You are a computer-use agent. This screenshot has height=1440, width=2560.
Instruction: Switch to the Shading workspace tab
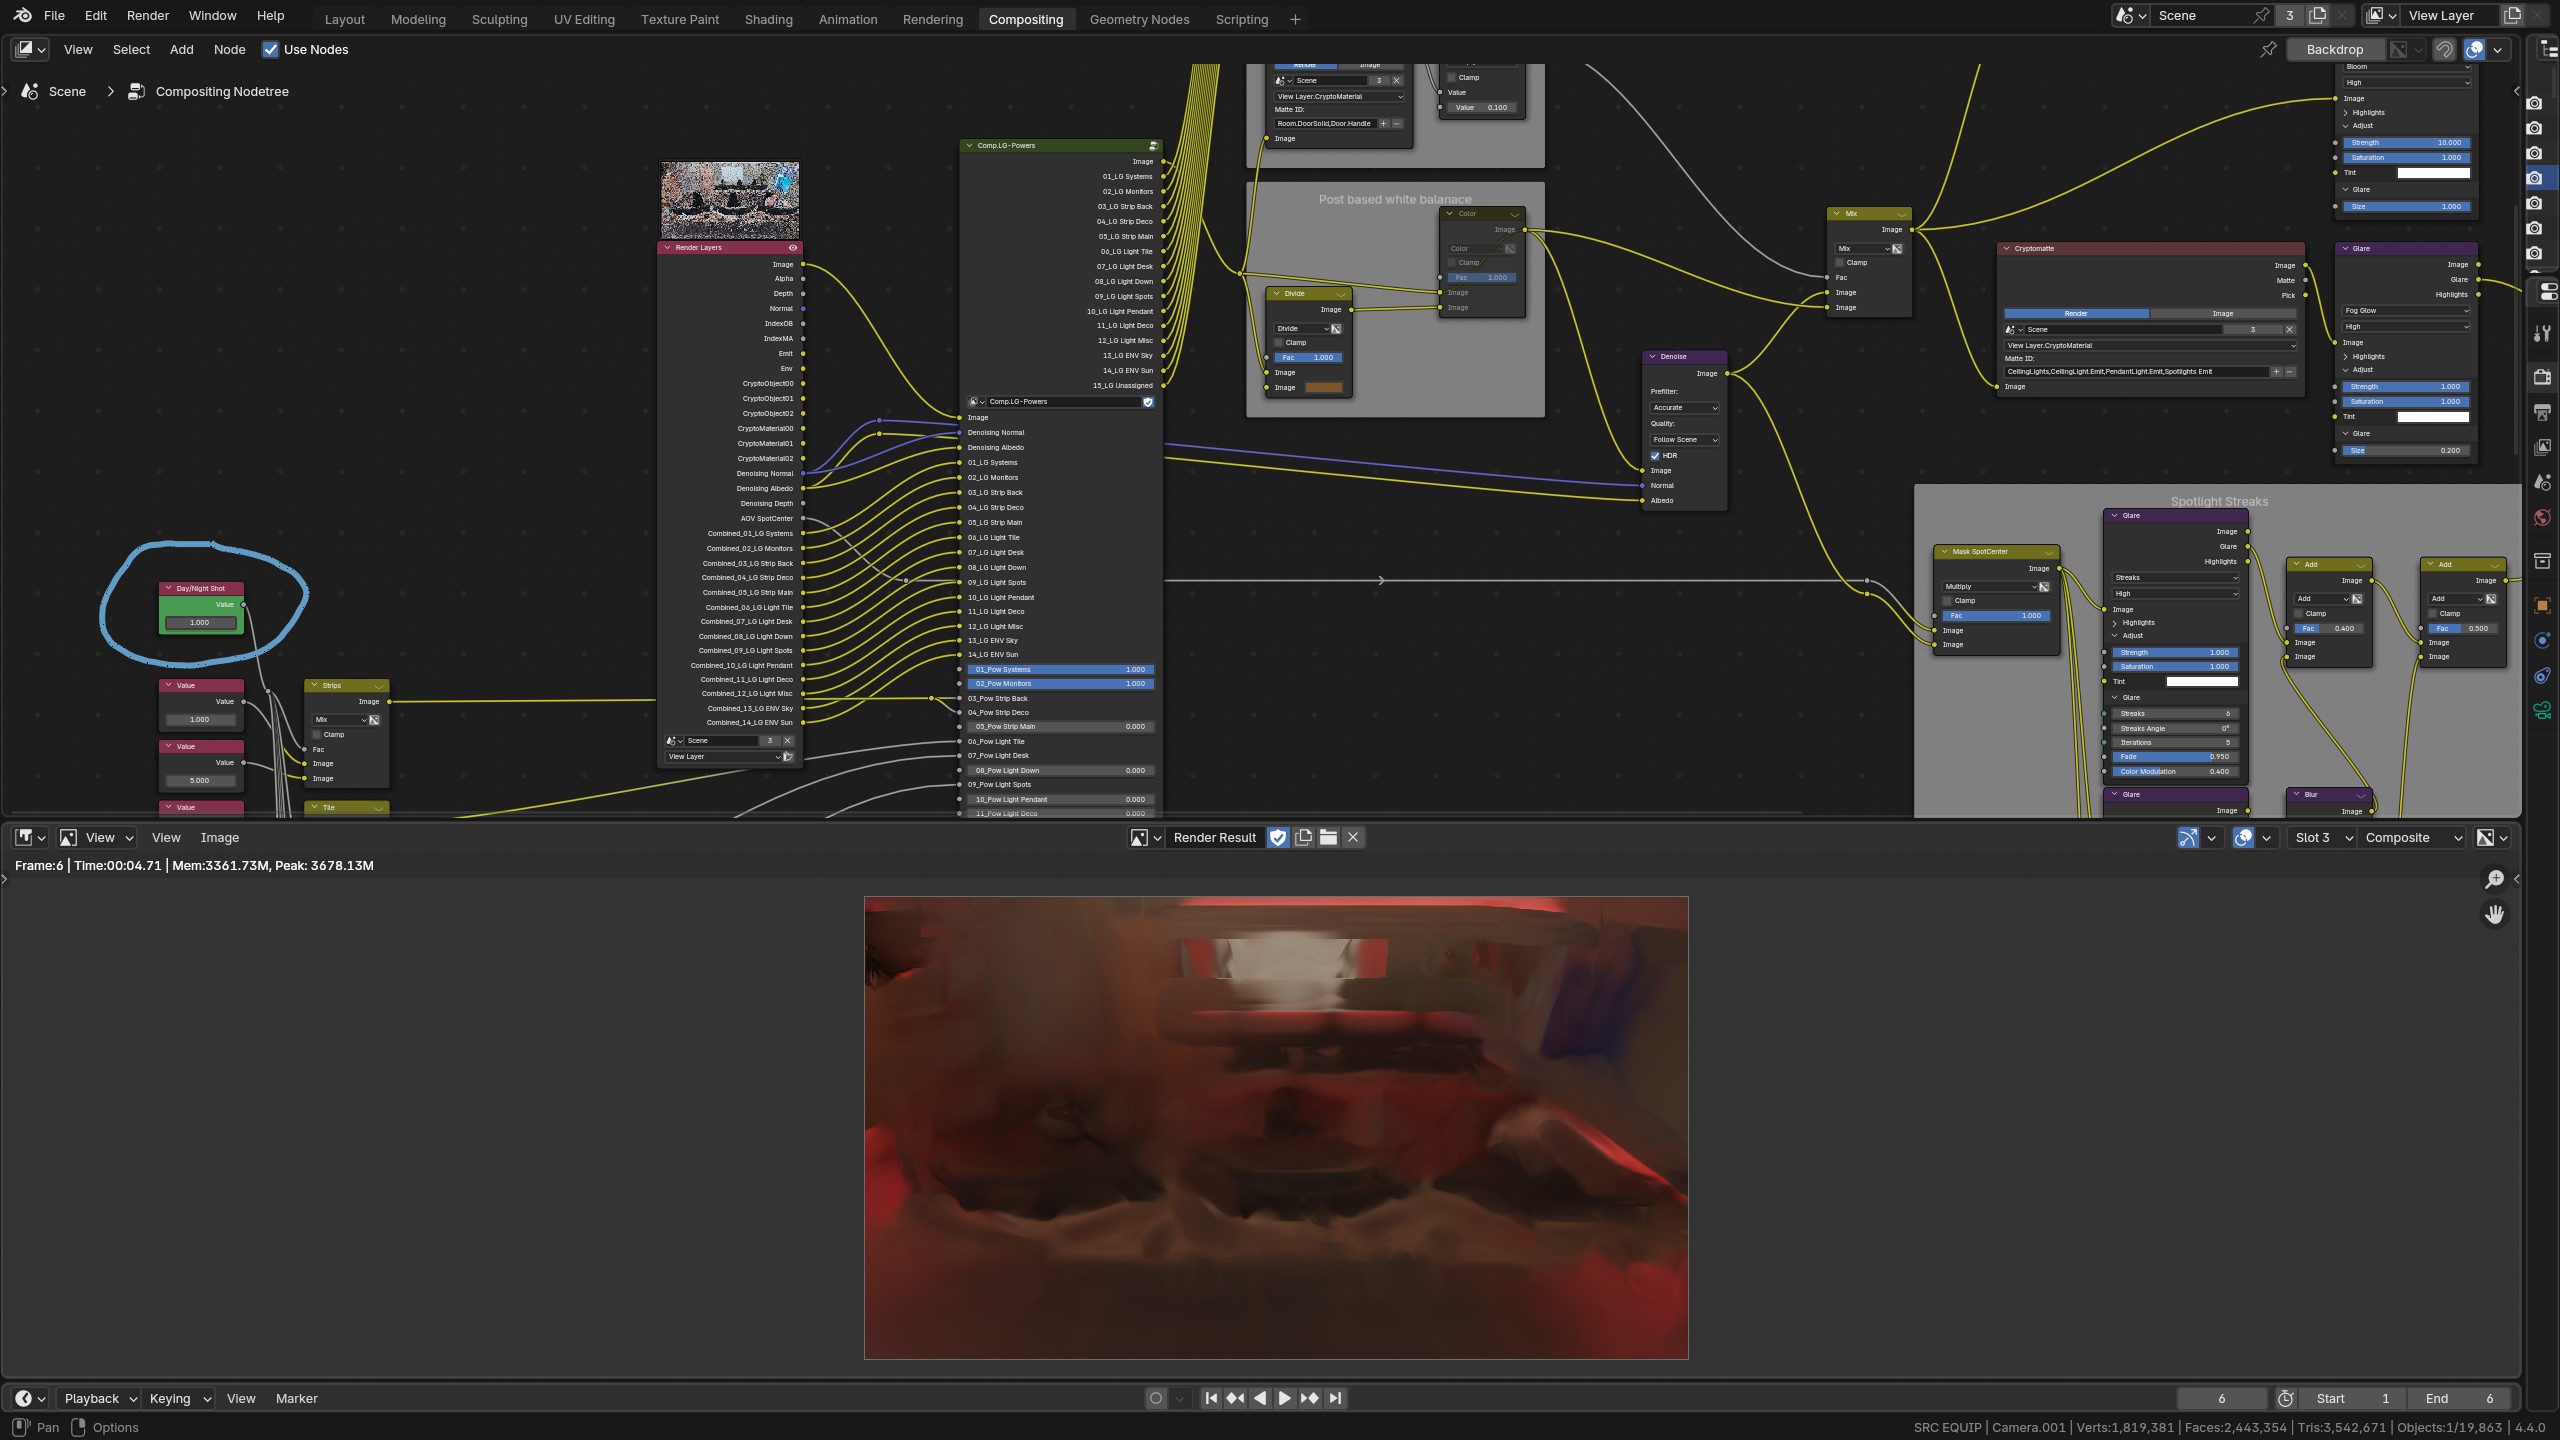click(x=768, y=19)
